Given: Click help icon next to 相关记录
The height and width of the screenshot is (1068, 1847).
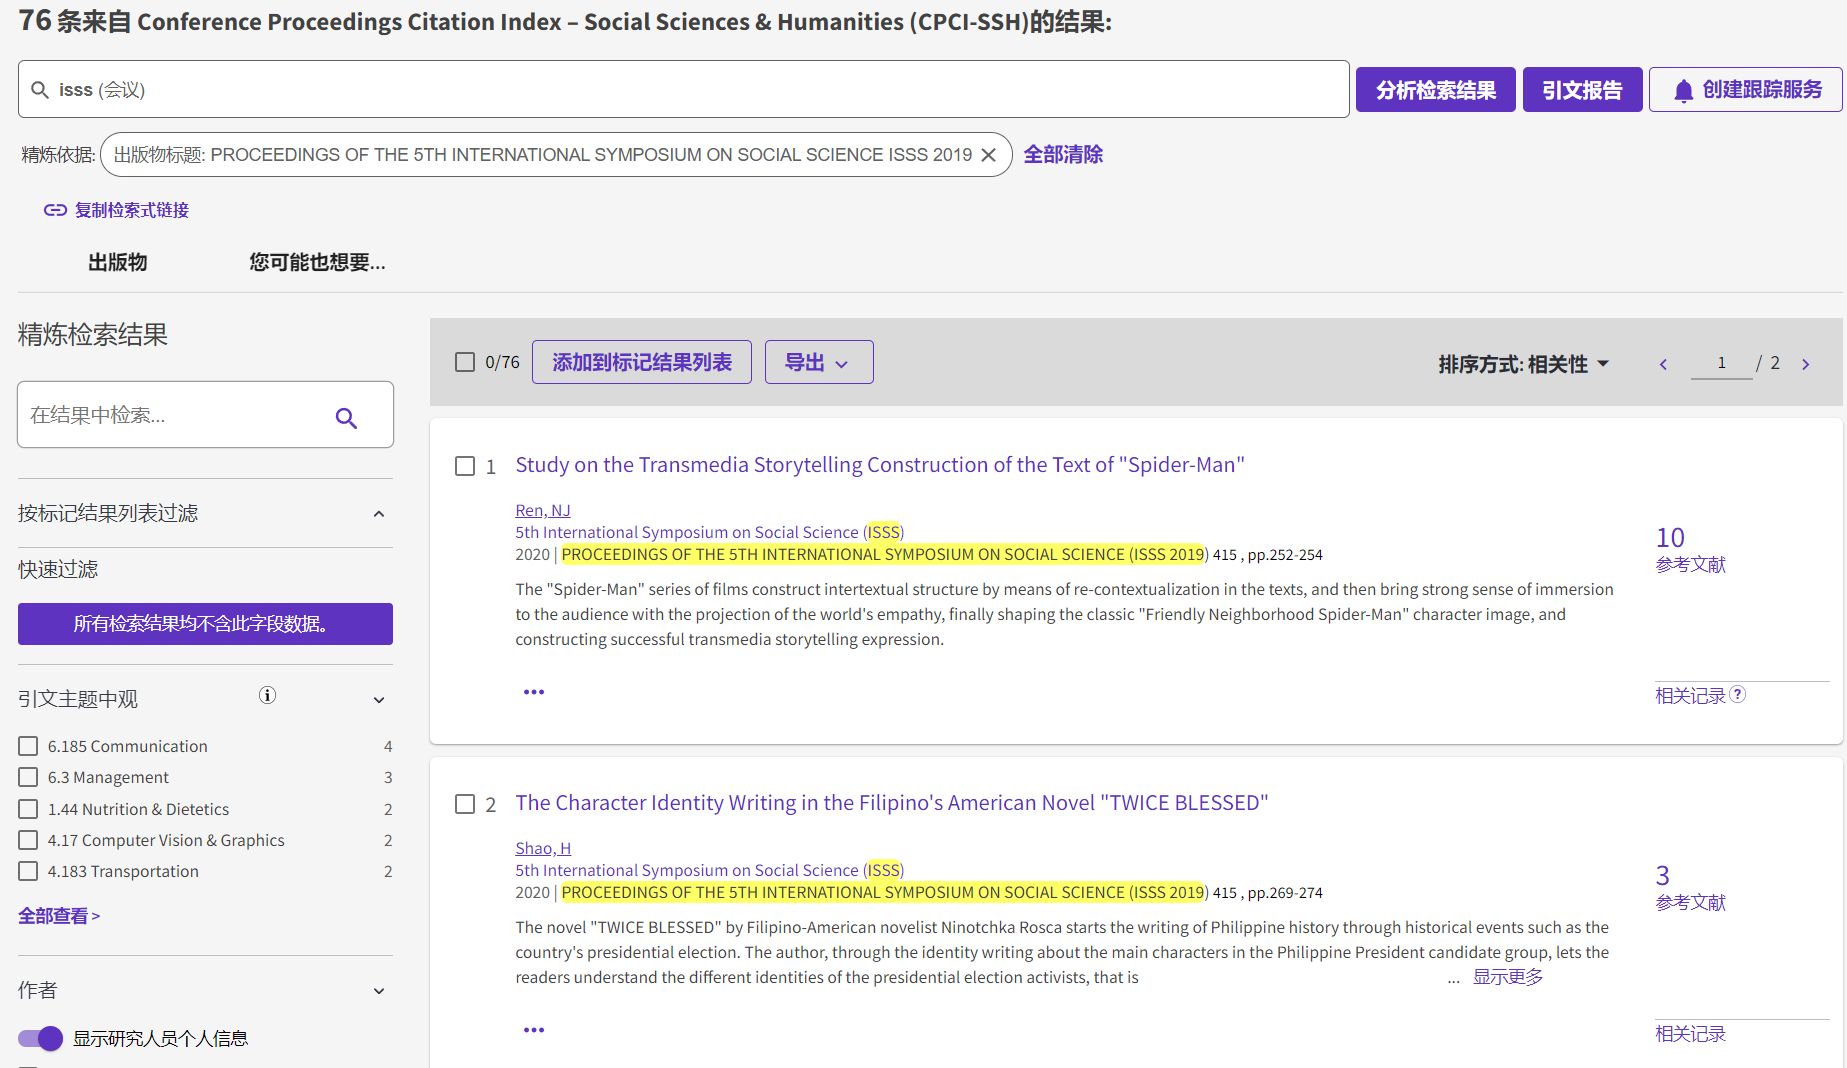Looking at the screenshot, I should click(x=1738, y=694).
